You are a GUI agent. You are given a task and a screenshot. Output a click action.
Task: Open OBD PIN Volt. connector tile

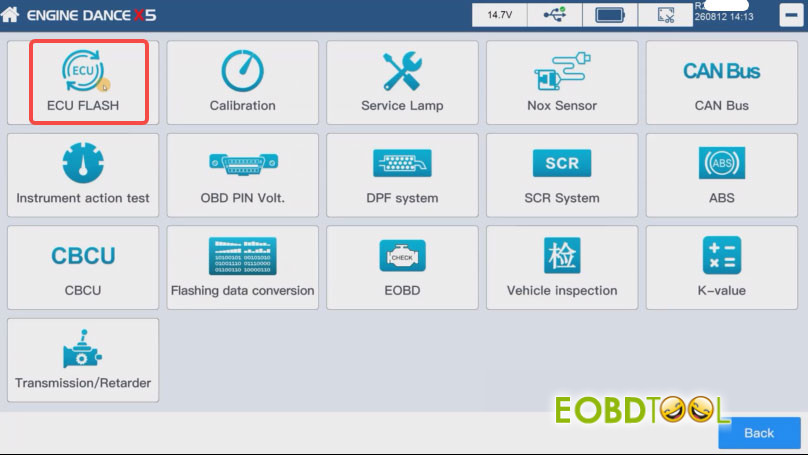coord(243,175)
